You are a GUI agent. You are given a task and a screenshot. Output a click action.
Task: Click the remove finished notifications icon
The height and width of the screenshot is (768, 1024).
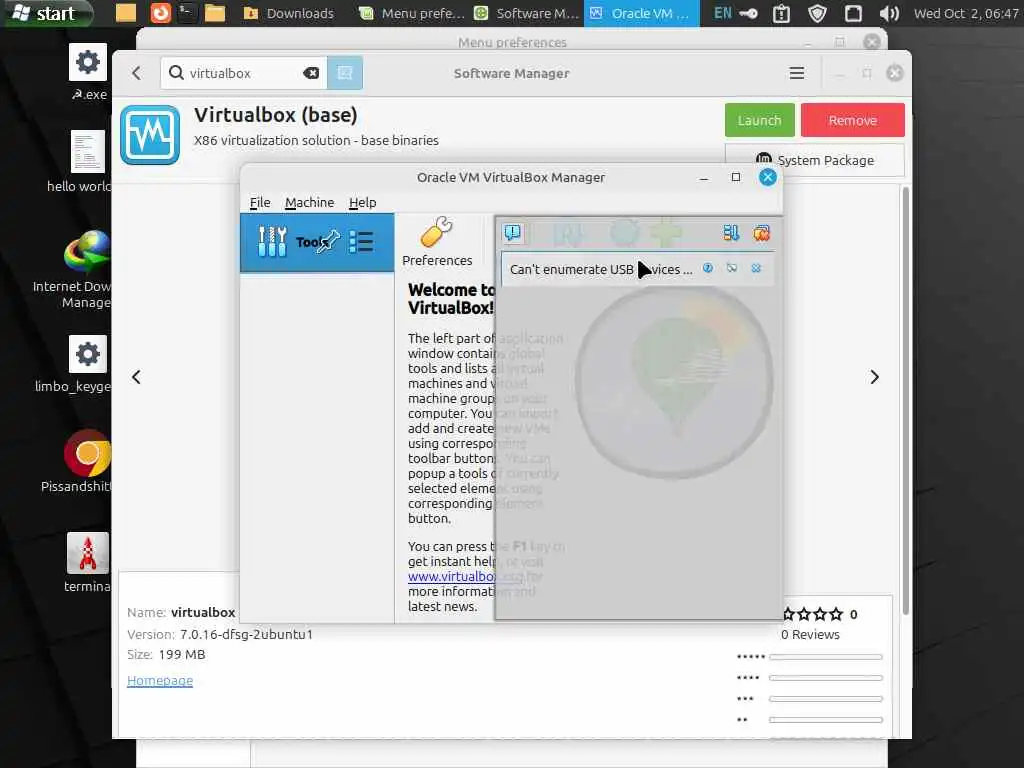coord(761,233)
